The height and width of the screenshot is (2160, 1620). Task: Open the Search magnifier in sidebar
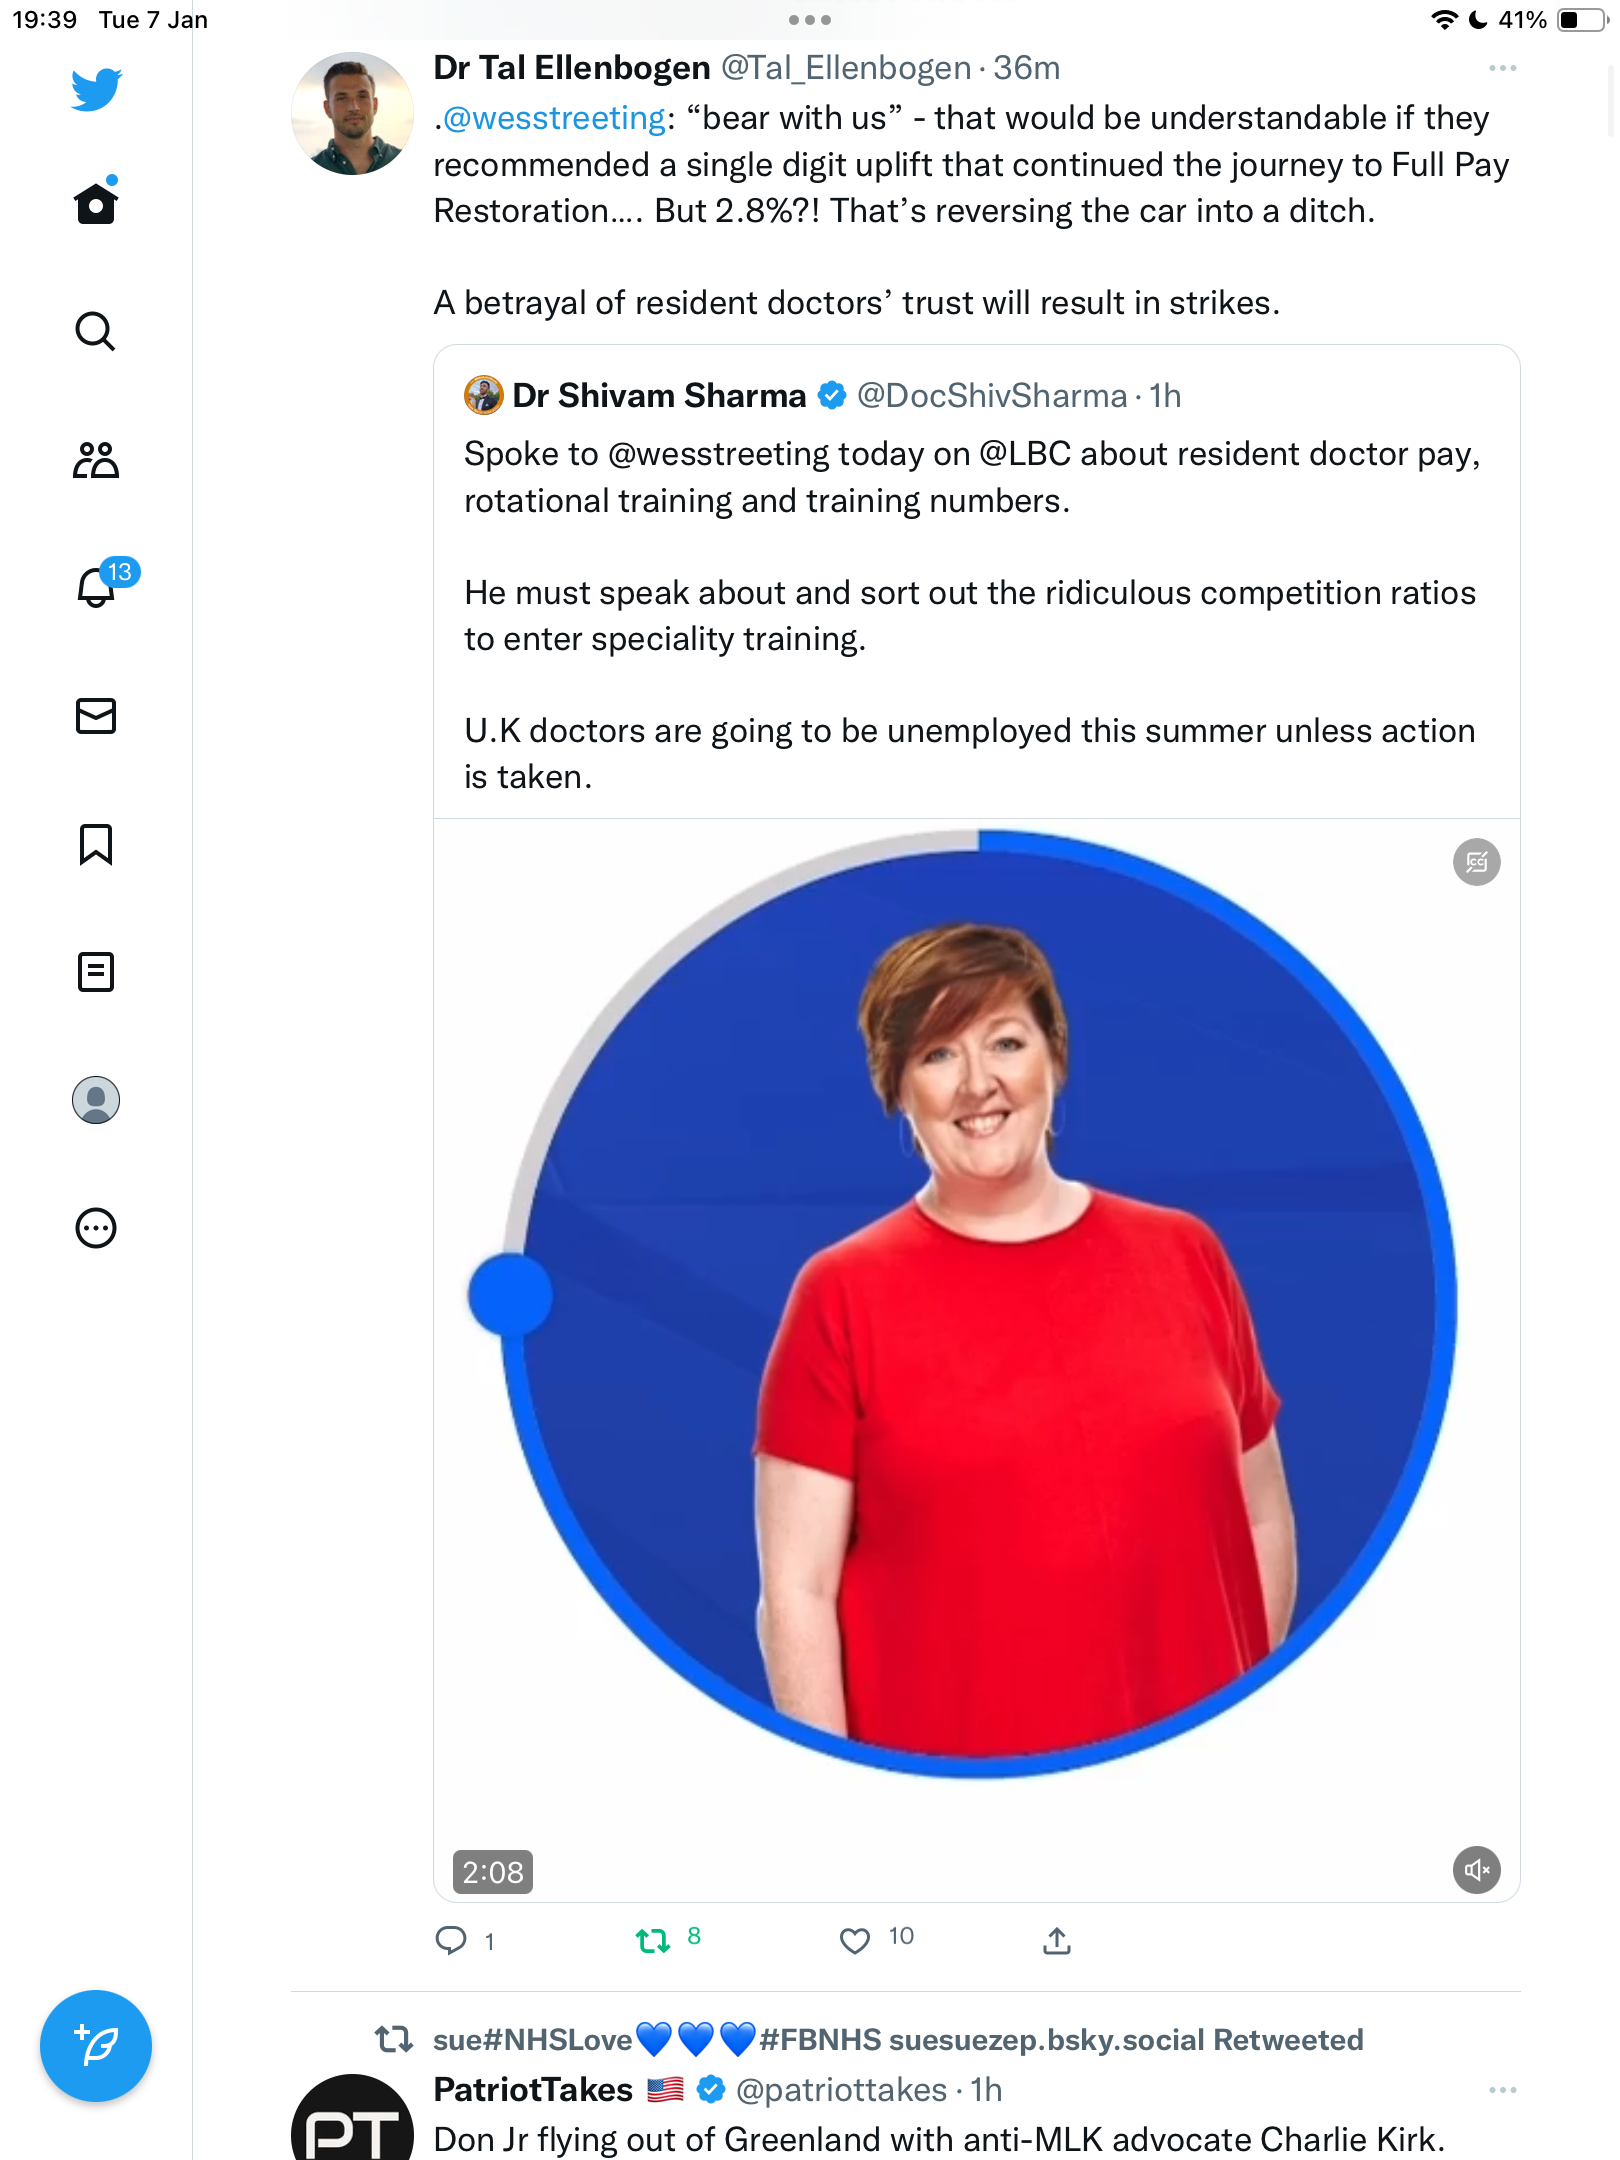pos(96,331)
